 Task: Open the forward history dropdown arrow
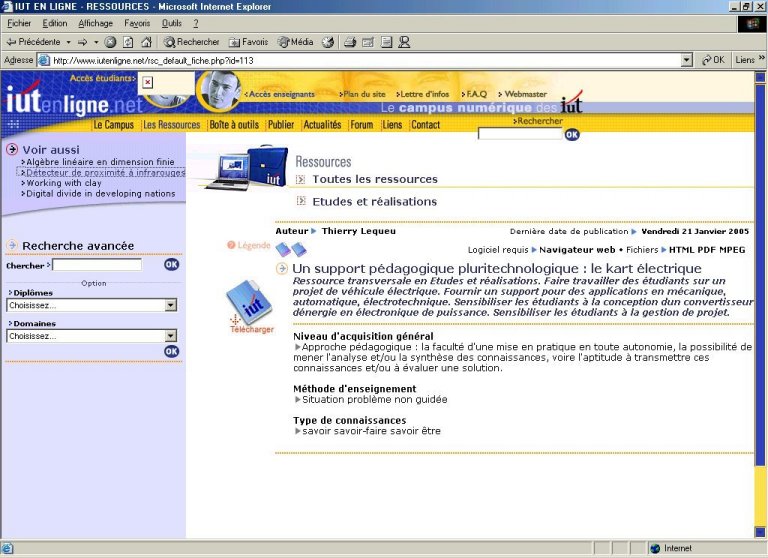coord(96,42)
